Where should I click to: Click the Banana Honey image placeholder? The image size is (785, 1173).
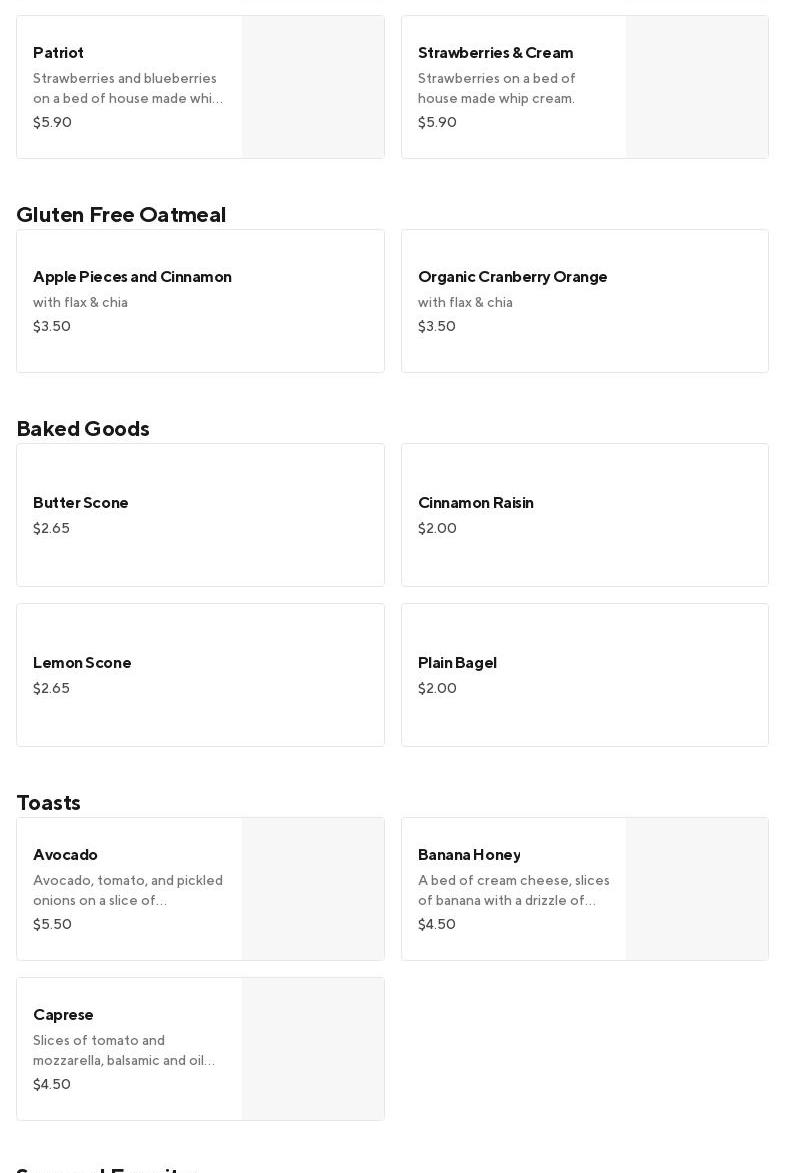point(697,889)
